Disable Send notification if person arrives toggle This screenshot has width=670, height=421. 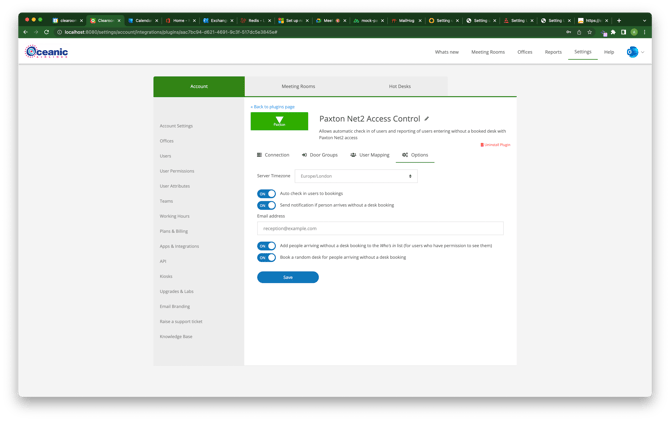(266, 205)
